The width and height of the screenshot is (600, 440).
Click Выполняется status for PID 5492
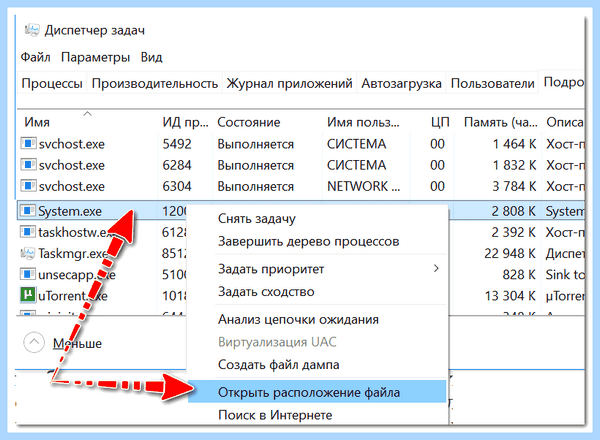click(256, 144)
